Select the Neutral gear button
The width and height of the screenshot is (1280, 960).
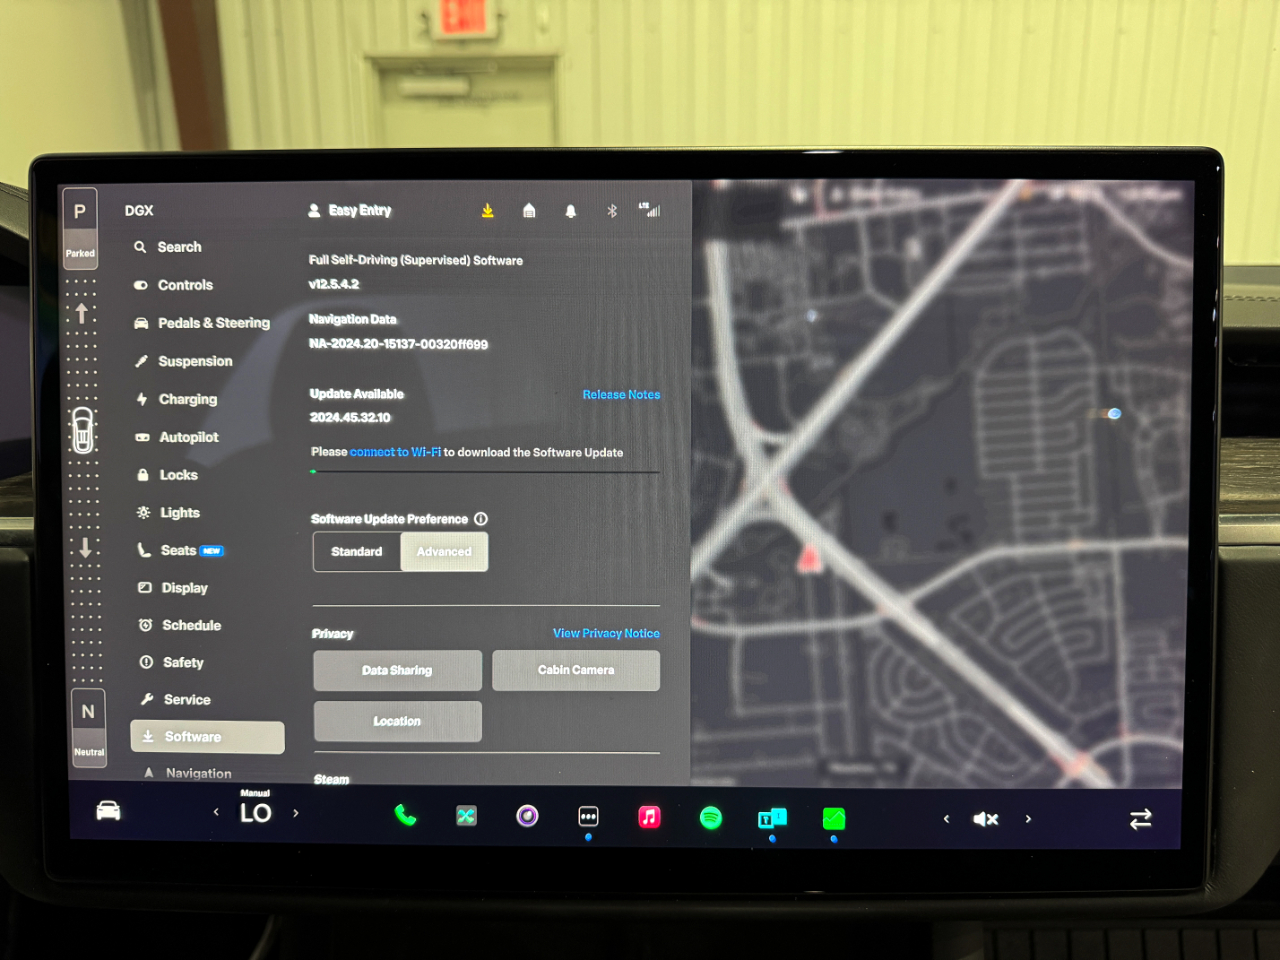tap(89, 727)
